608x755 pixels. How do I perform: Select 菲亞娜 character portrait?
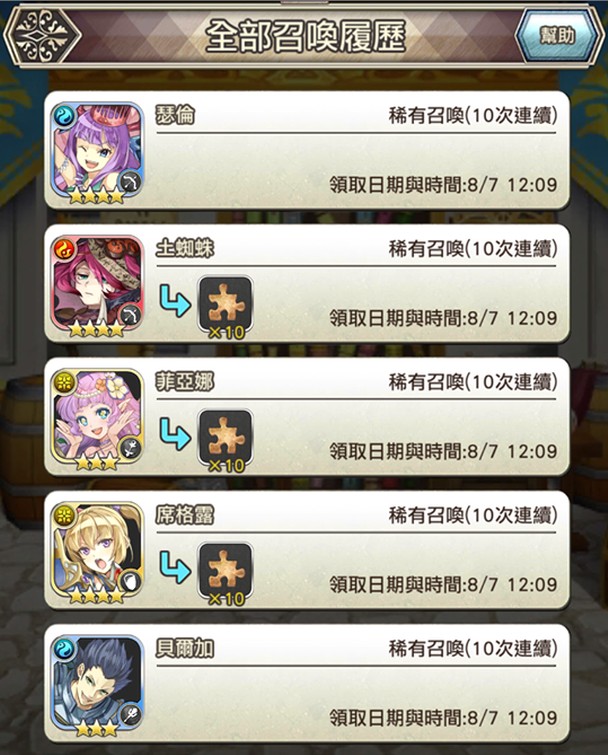pos(97,418)
